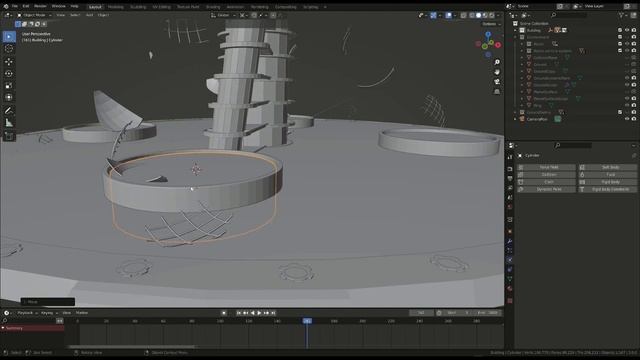The width and height of the screenshot is (640, 360).
Task: Open the pivot point dropdown
Action: (x=243, y=15)
